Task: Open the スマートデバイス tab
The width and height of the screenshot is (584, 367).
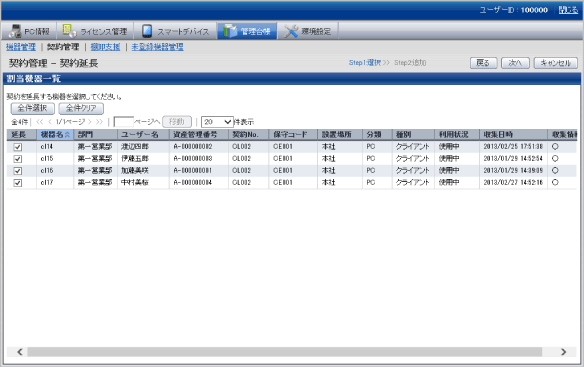Action: tap(175, 31)
